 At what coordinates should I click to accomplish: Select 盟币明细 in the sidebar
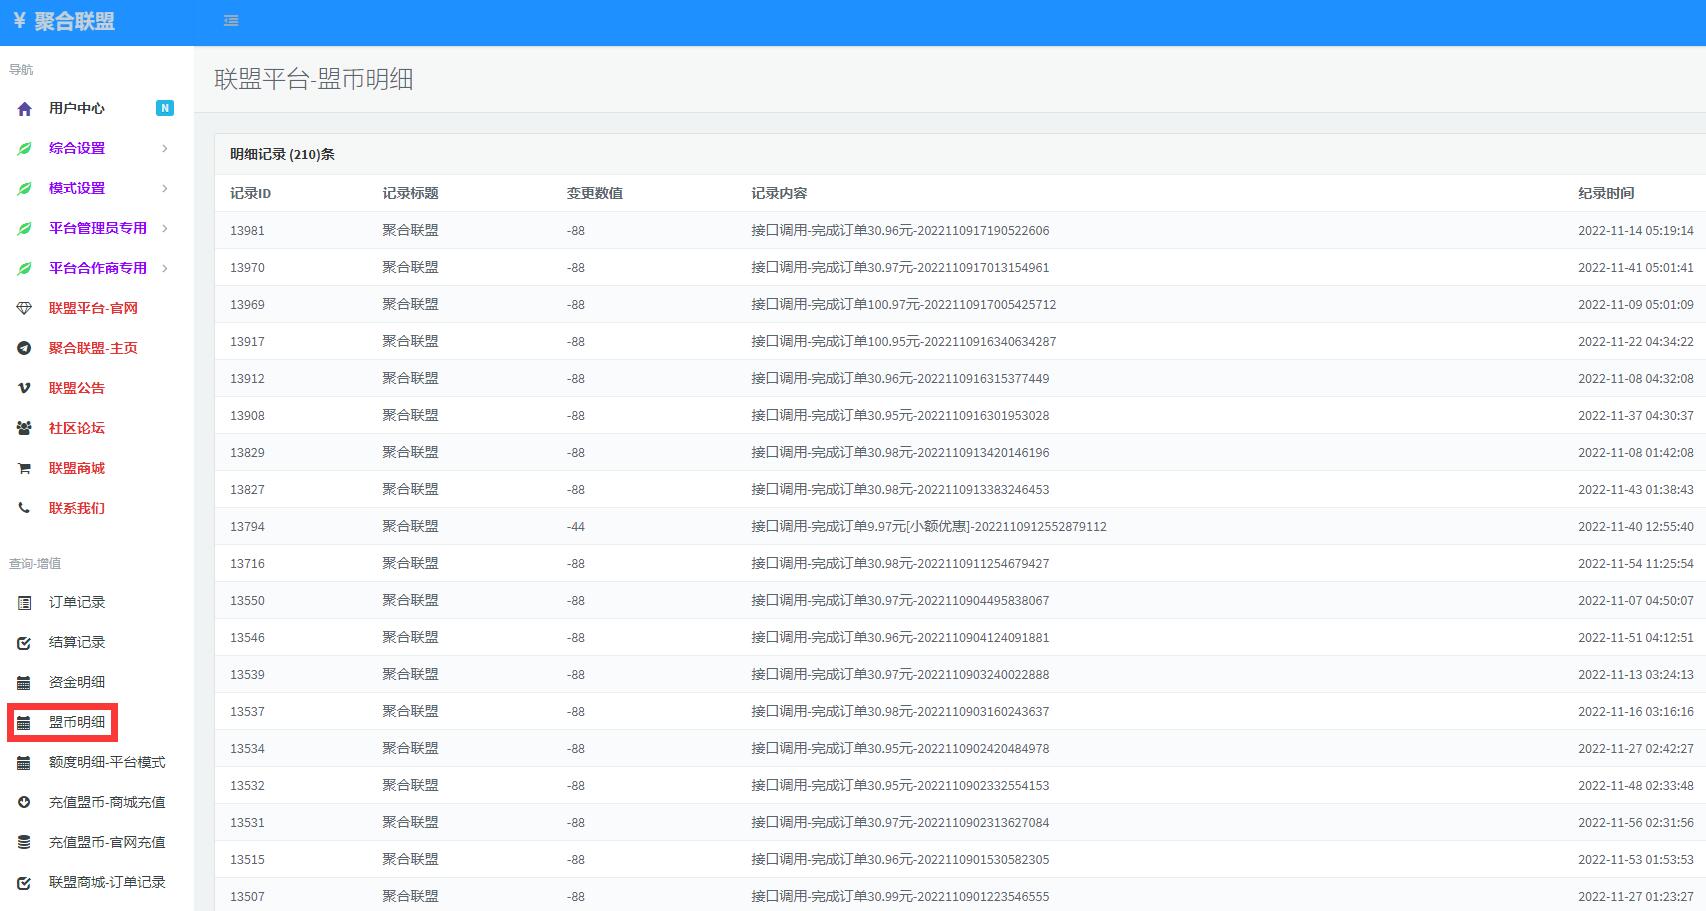(x=77, y=722)
